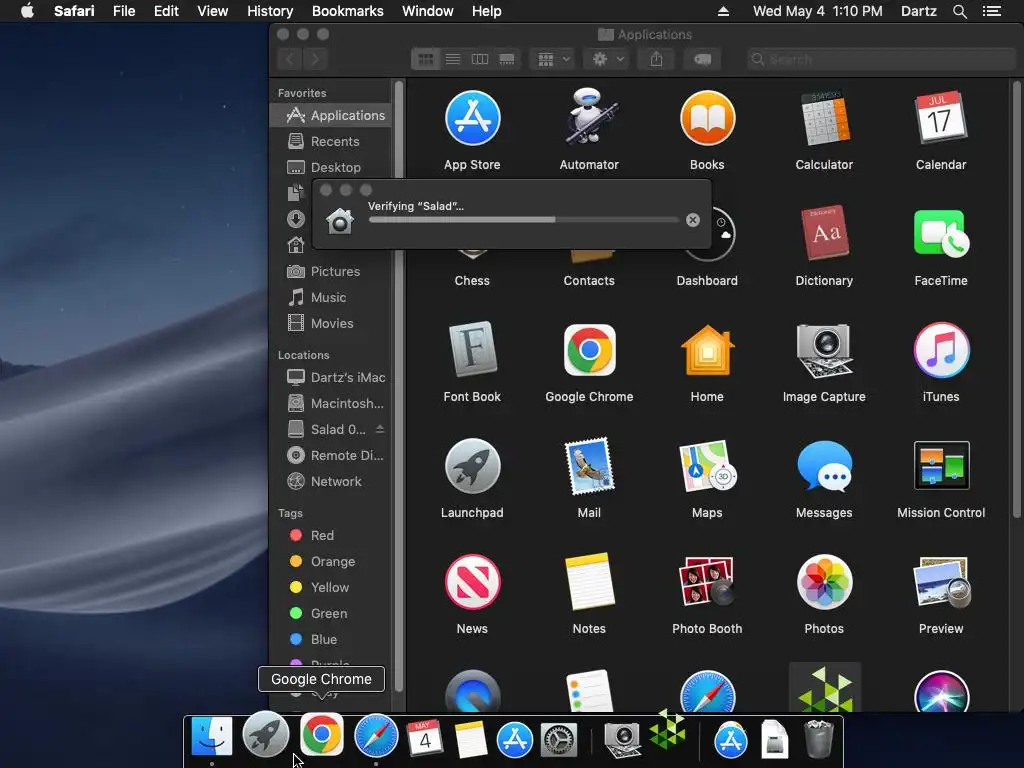Open Spotlight search in menu bar
The image size is (1024, 768).
[x=959, y=11]
